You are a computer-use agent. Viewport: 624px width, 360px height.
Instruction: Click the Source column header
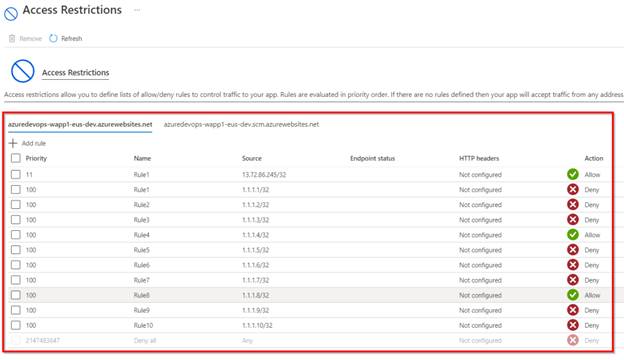pyautogui.click(x=252, y=158)
